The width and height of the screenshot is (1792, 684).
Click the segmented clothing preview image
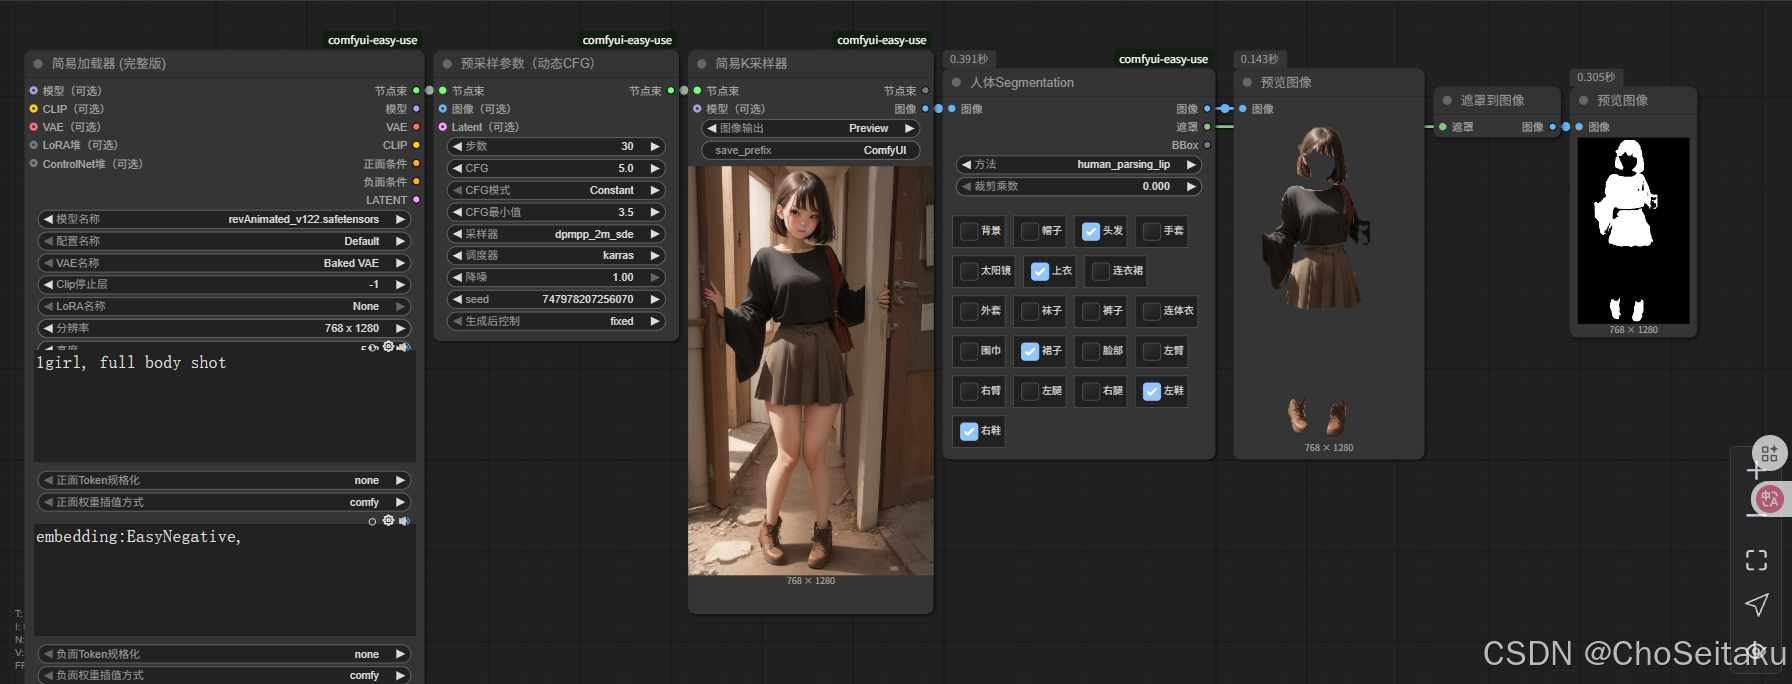(x=1329, y=280)
